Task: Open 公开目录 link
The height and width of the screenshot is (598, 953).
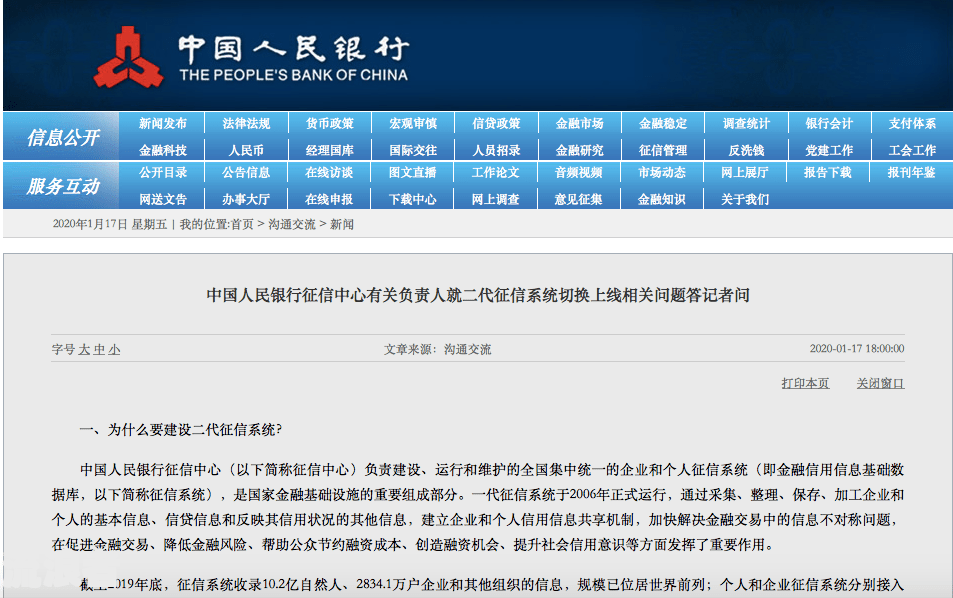Action: pos(162,173)
